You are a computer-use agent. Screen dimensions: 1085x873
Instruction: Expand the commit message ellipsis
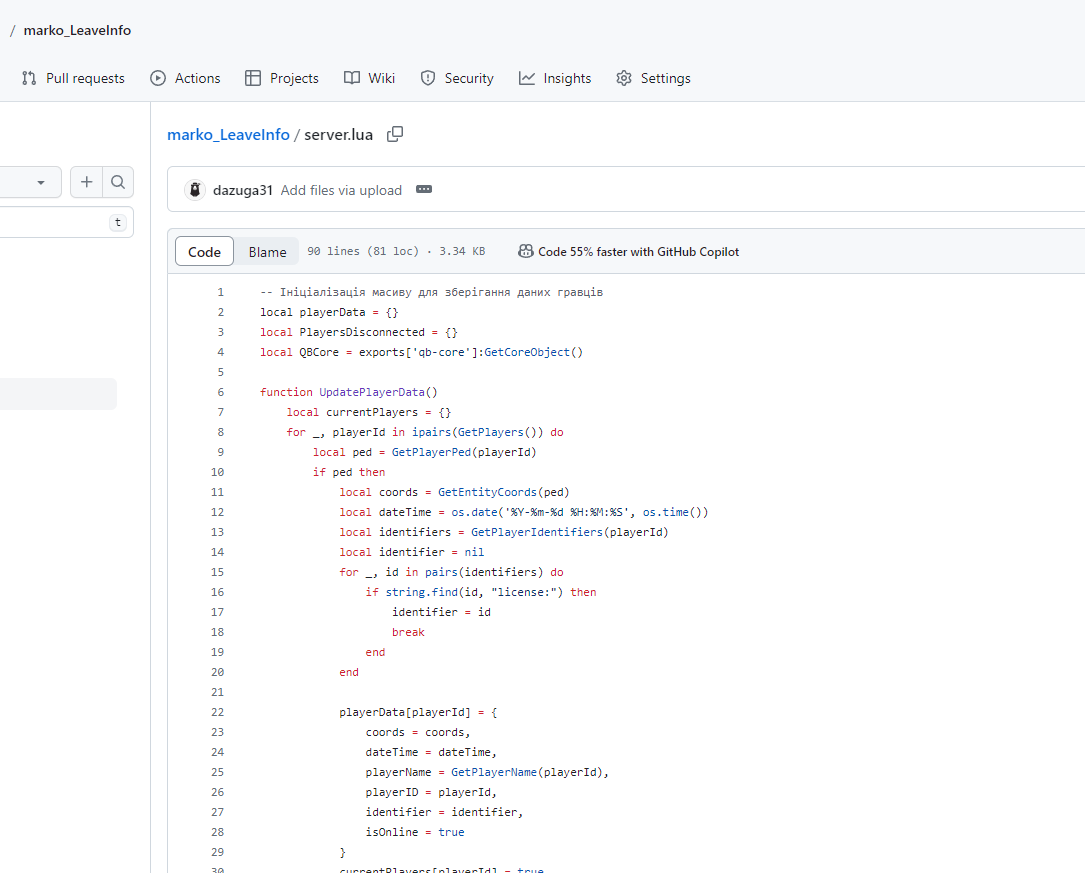[424, 190]
